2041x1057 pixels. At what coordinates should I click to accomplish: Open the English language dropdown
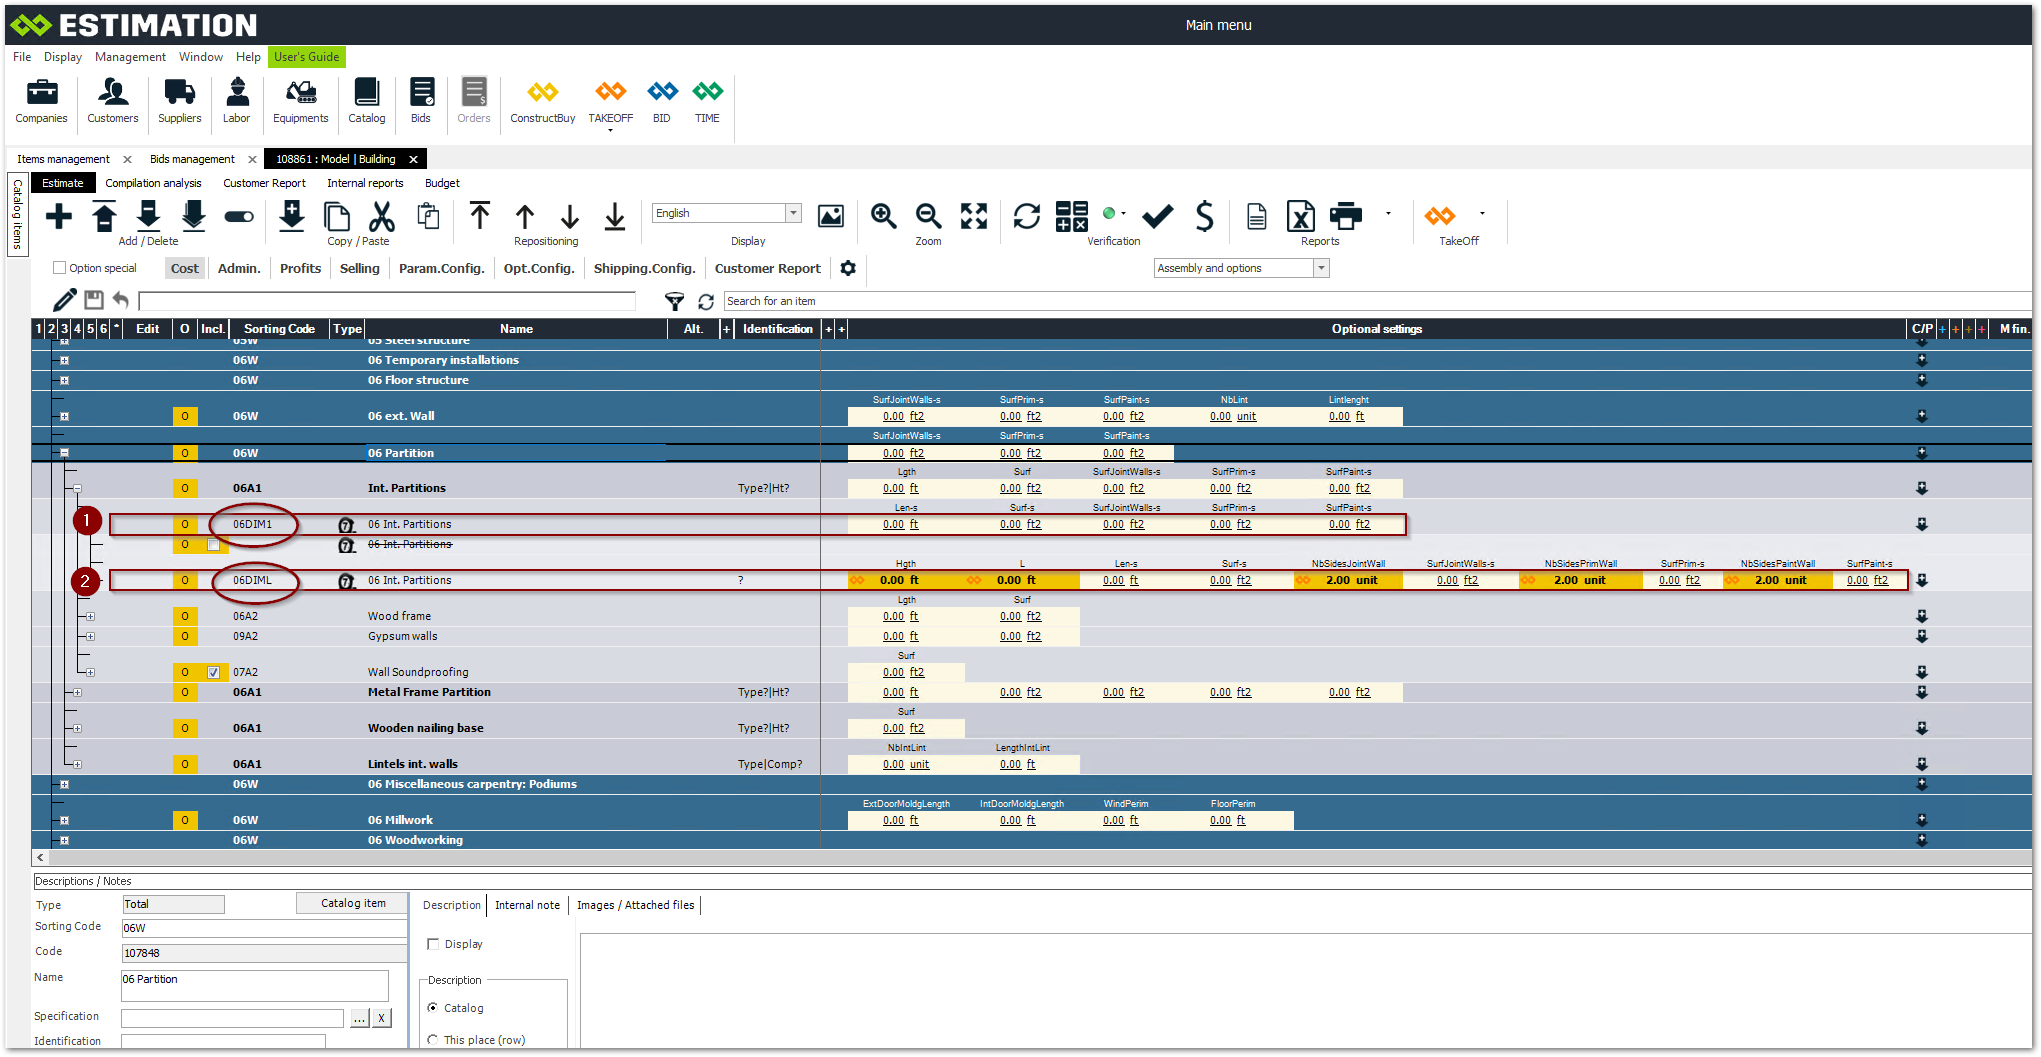pos(793,213)
